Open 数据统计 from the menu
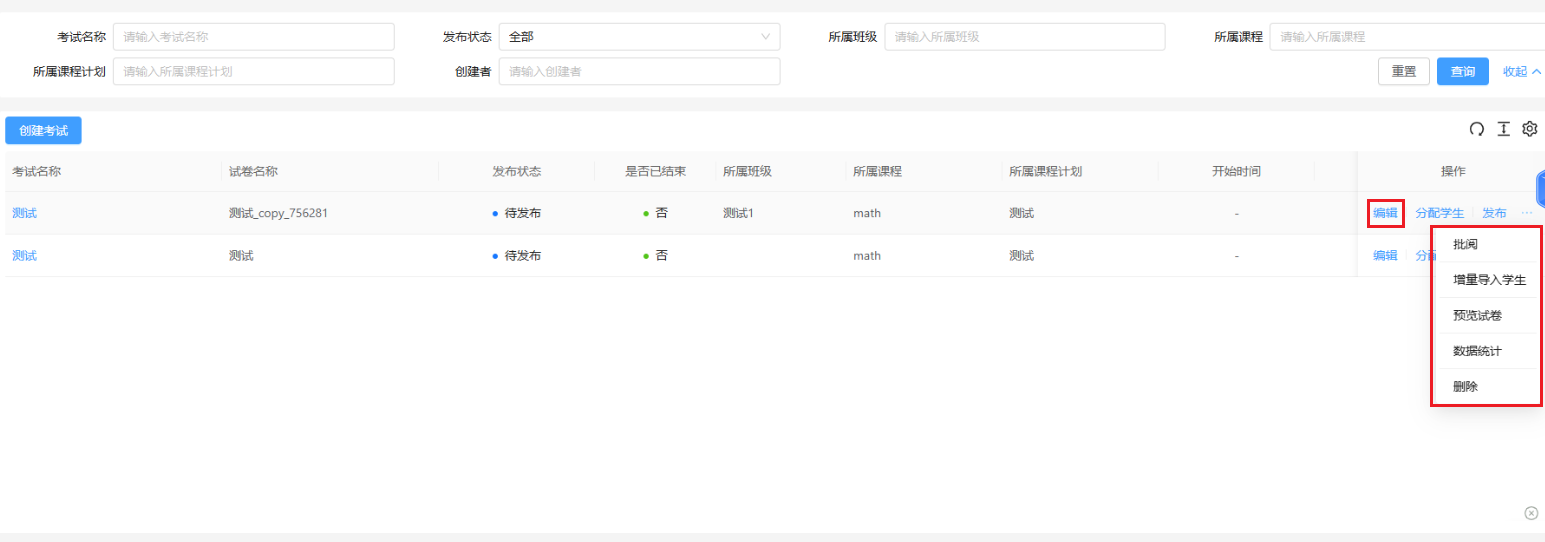1545x542 pixels. (x=1477, y=351)
